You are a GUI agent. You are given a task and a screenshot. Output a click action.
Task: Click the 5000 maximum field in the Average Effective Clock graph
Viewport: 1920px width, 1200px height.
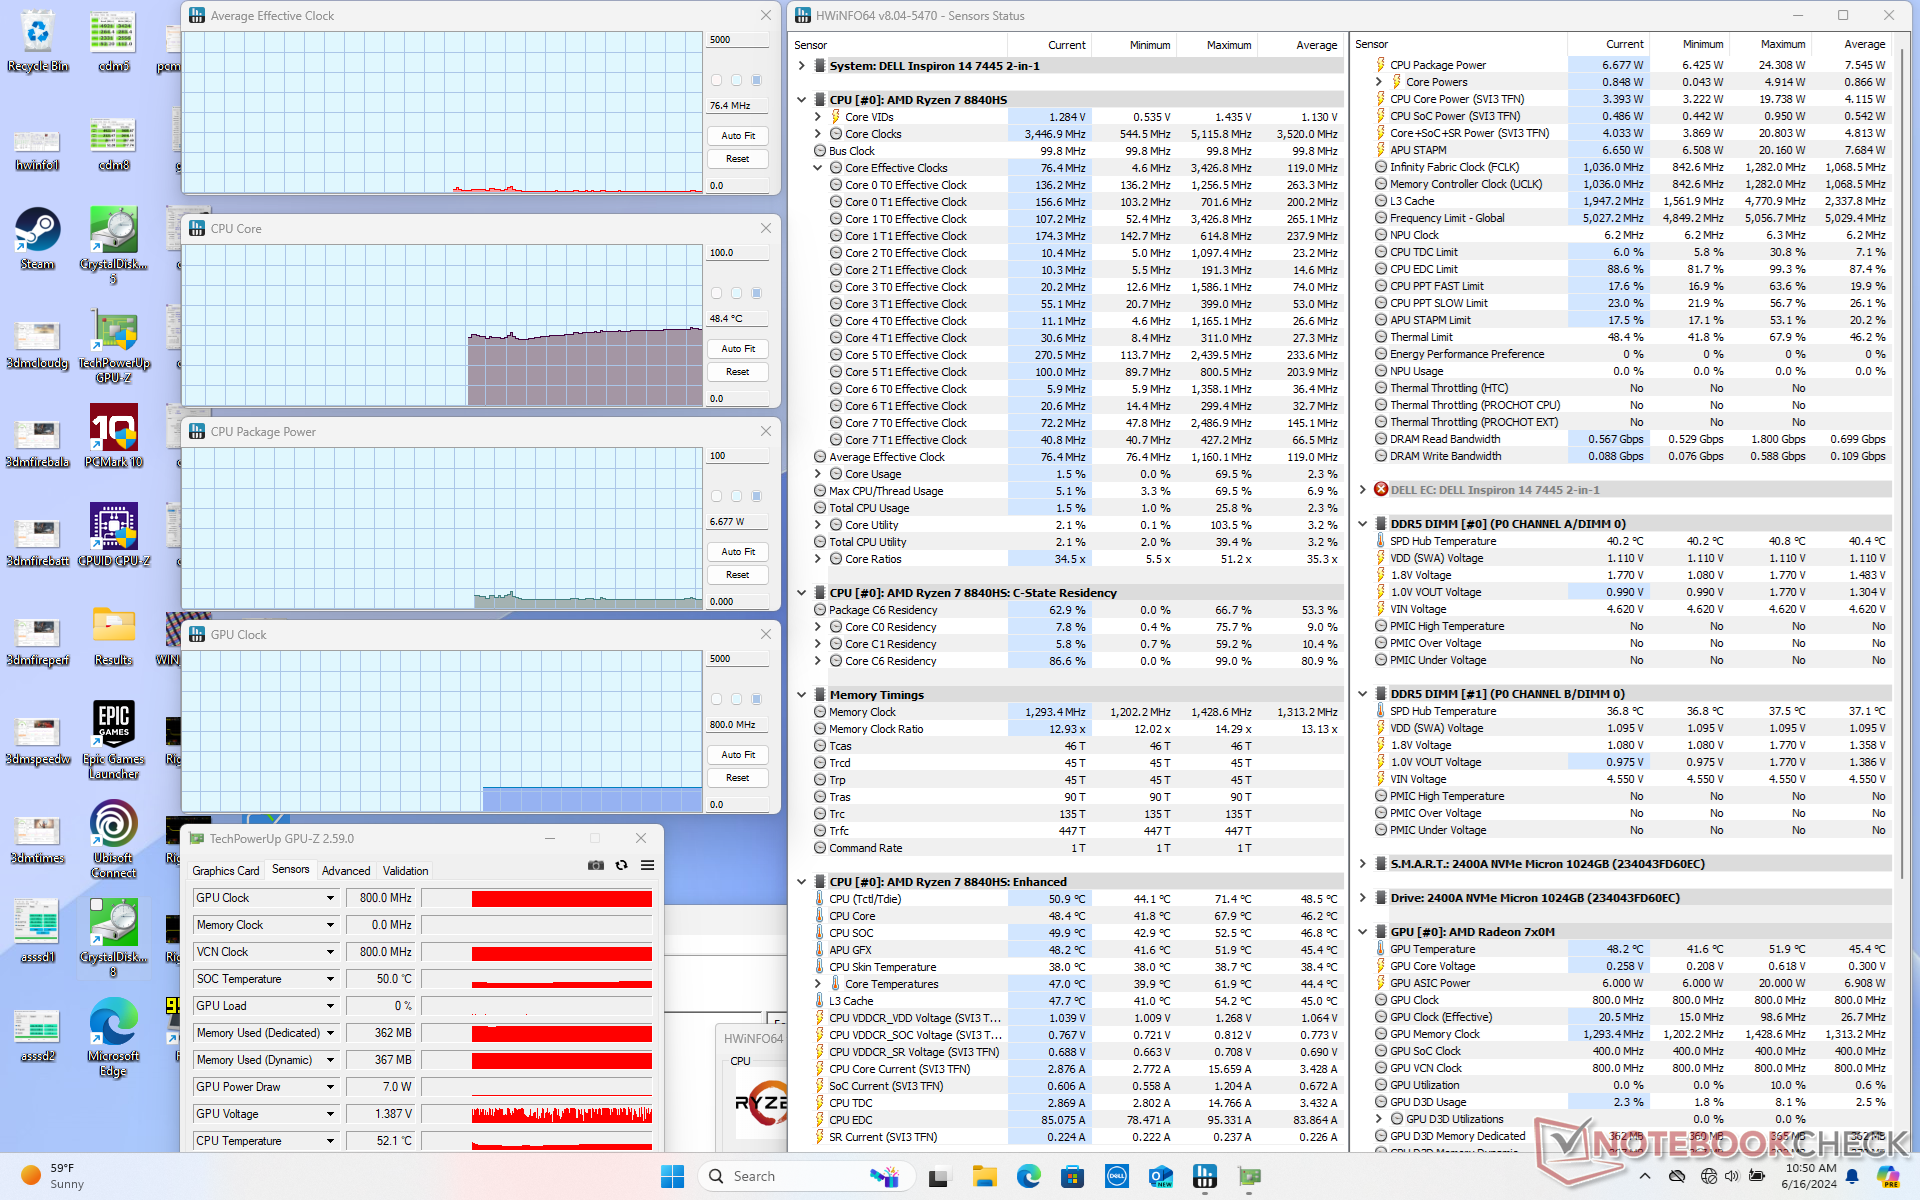click(x=738, y=40)
